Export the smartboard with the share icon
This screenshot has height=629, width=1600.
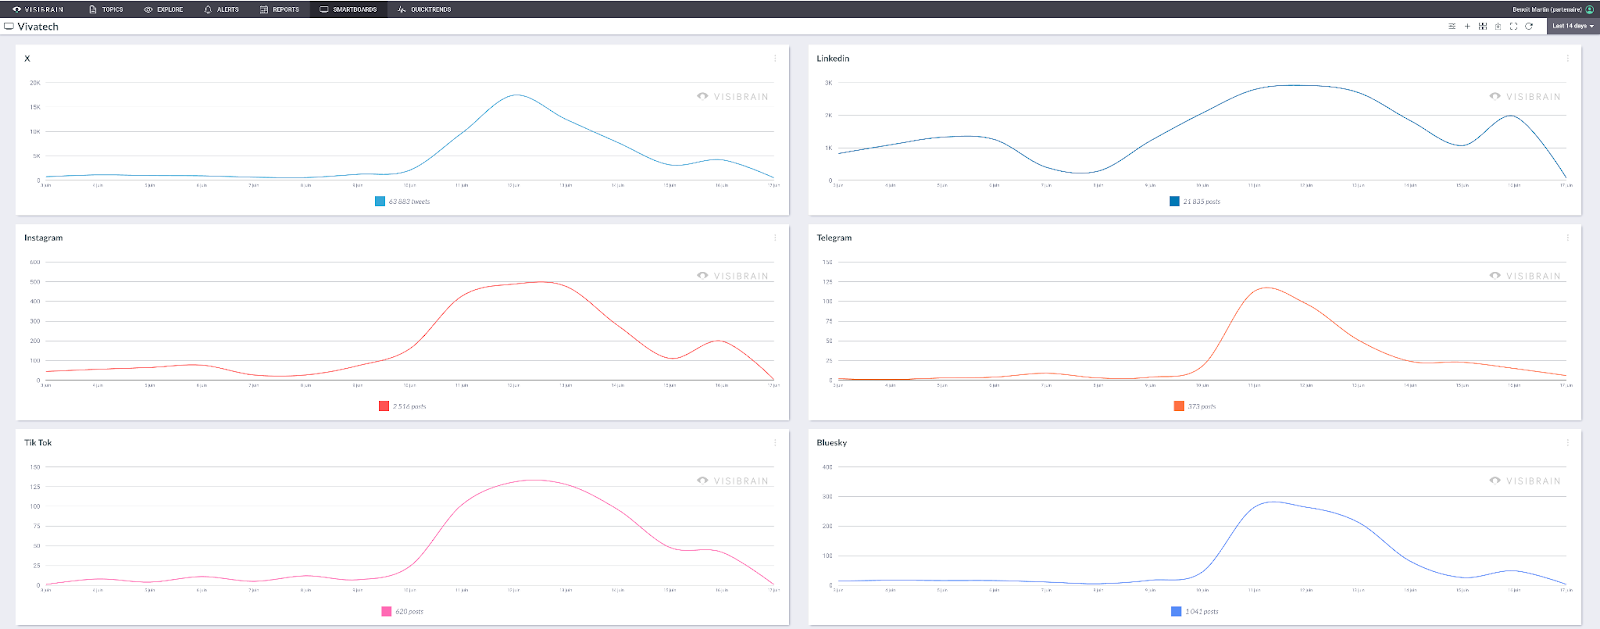[1498, 26]
